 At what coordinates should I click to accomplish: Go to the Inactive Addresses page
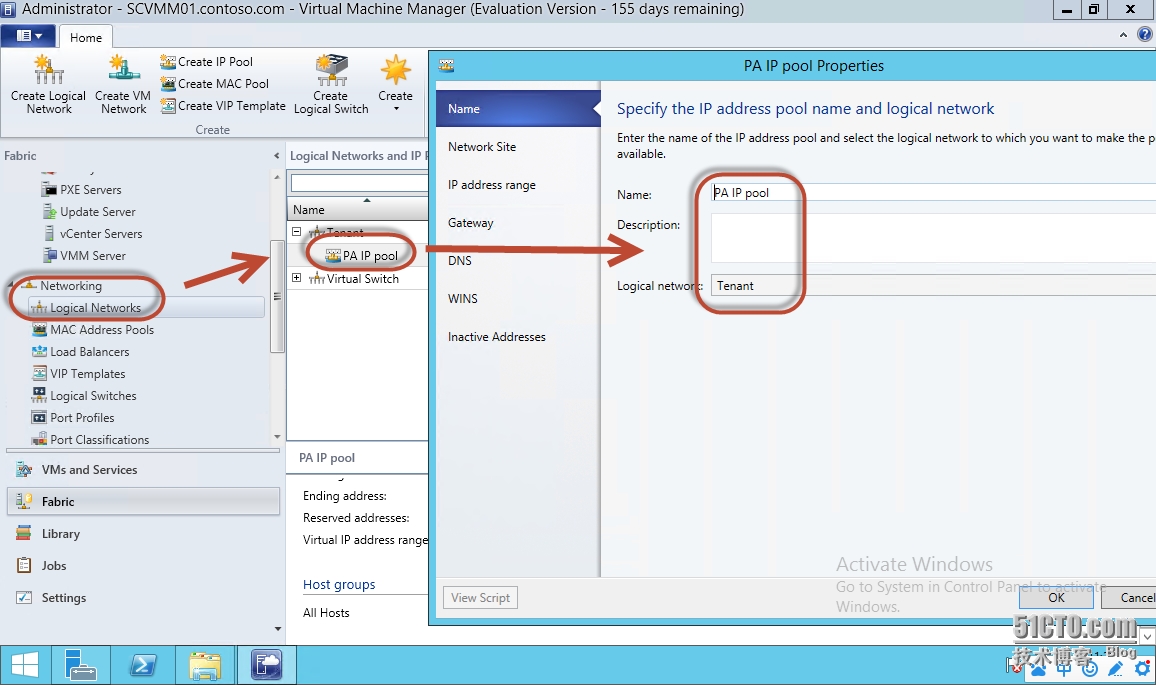518,337
